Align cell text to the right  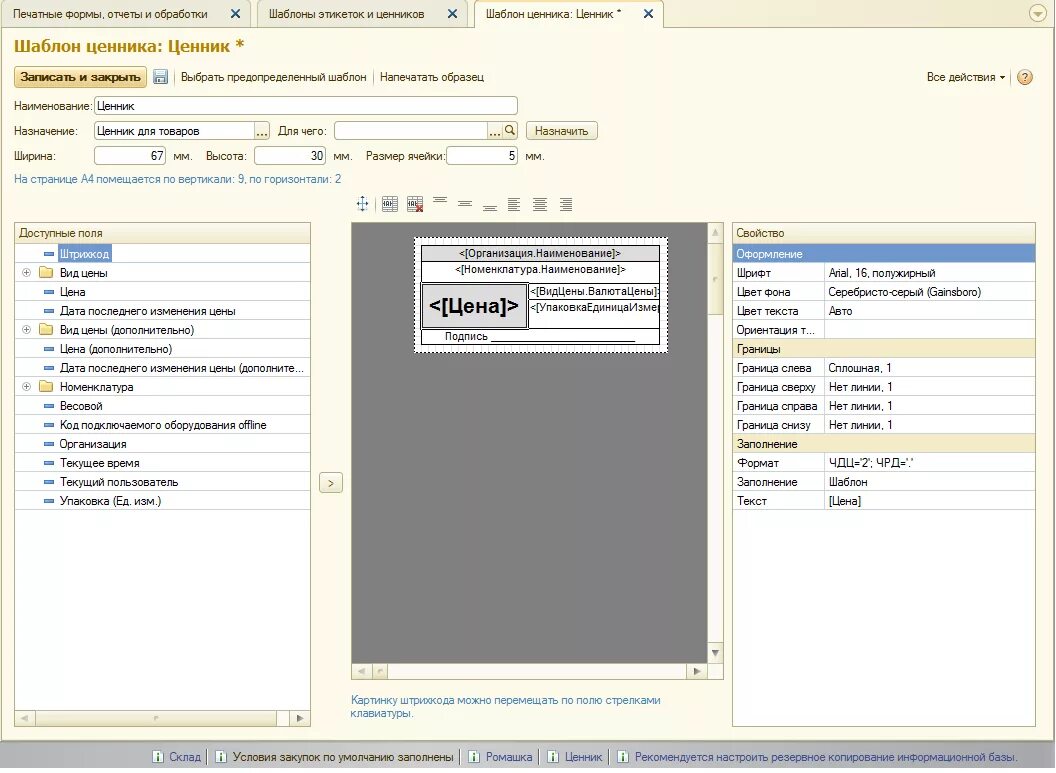[x=566, y=204]
